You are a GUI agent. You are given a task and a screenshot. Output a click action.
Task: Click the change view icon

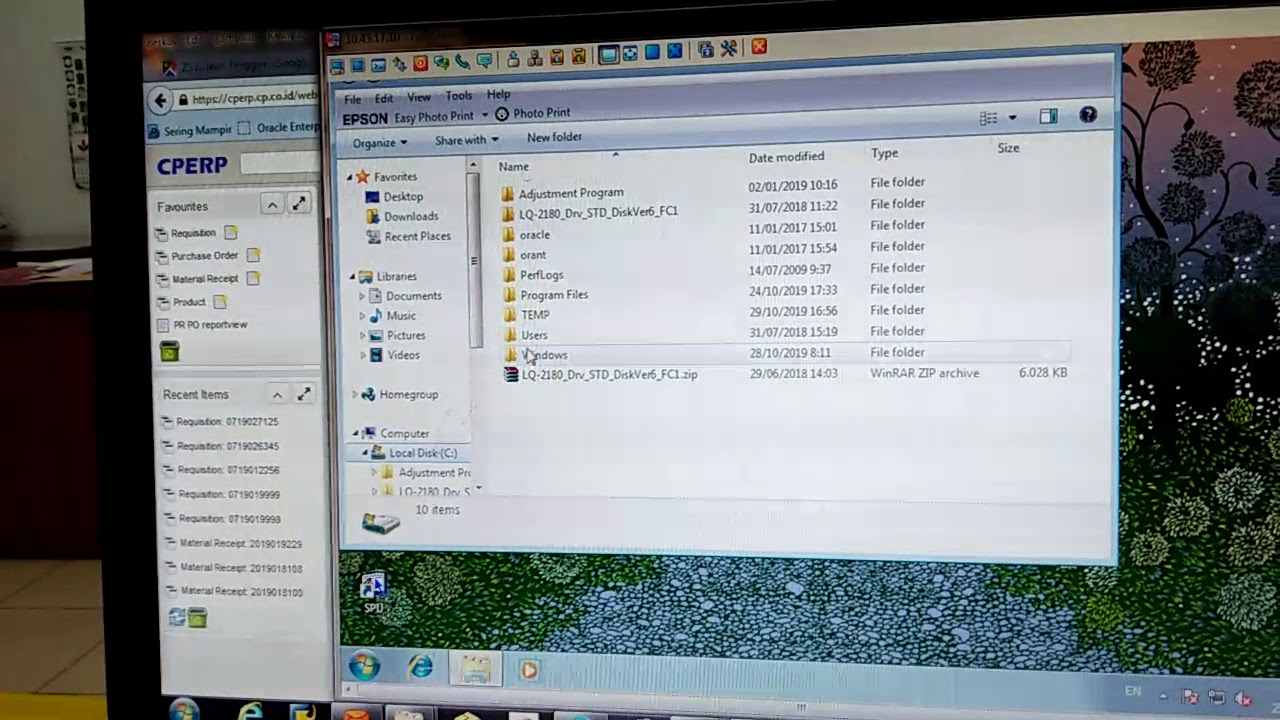tap(988, 118)
